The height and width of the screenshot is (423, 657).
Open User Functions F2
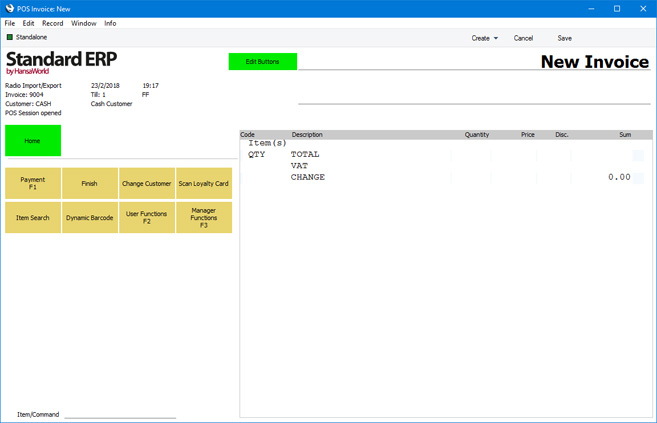[x=147, y=218]
